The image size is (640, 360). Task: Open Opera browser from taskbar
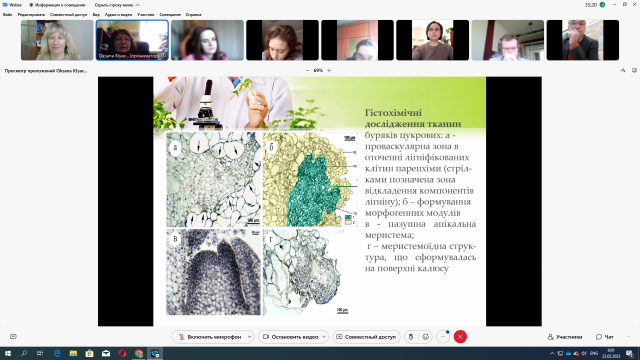tap(122, 353)
